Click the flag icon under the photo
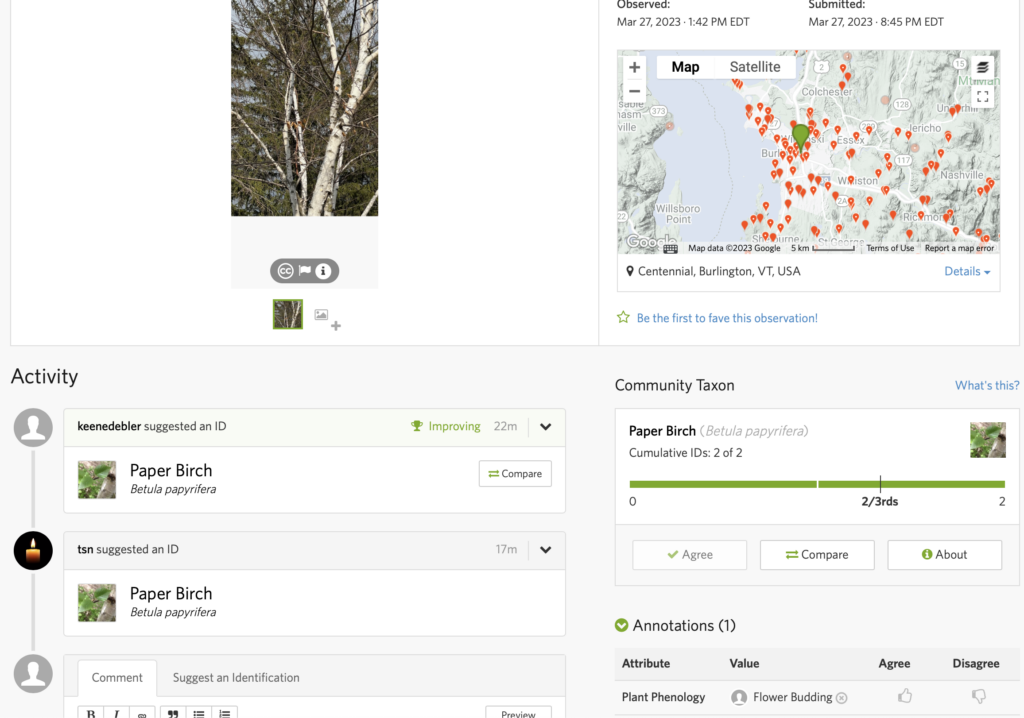 304,271
